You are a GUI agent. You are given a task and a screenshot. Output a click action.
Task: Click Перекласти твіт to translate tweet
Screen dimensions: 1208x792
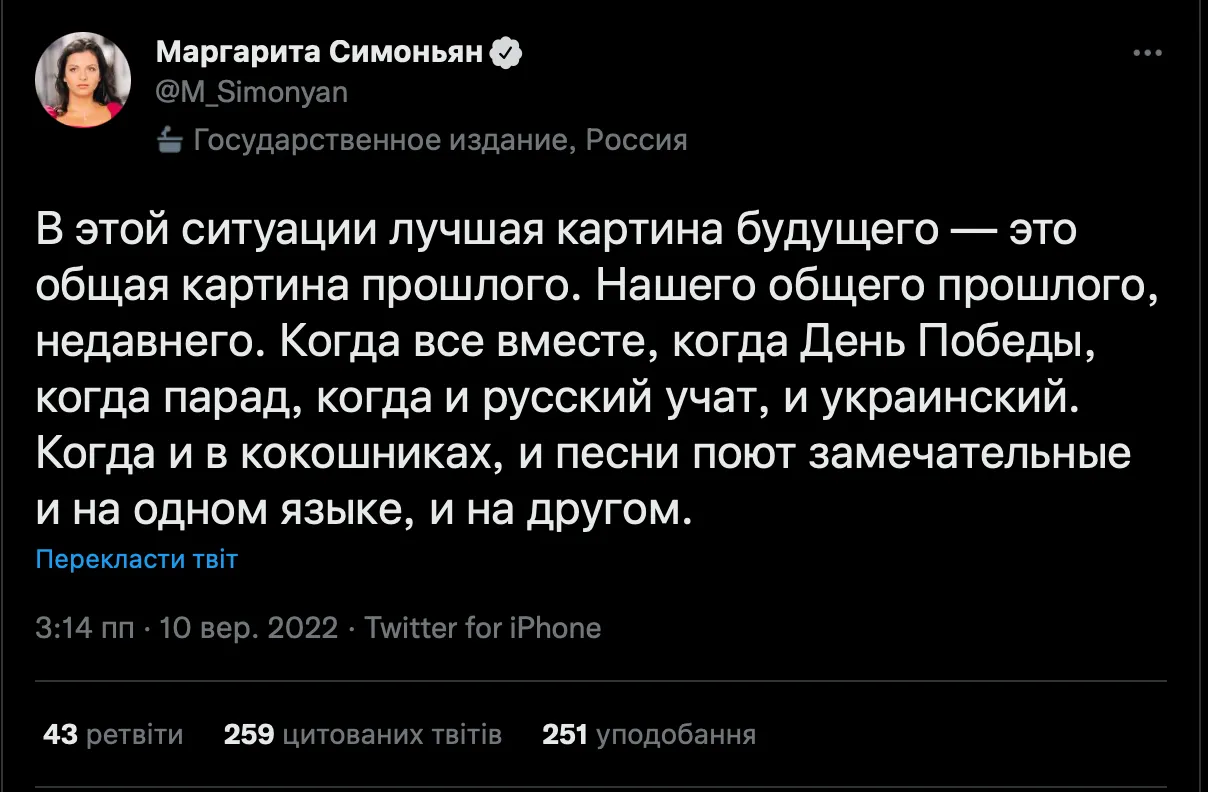coord(136,559)
